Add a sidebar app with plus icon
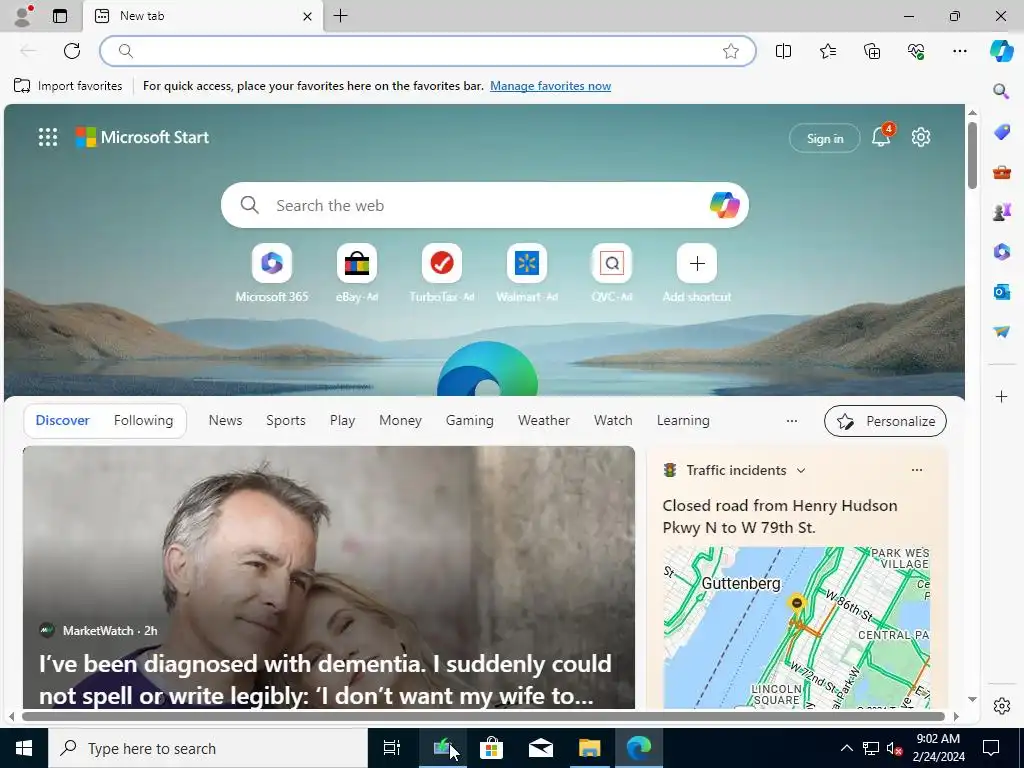The height and width of the screenshot is (768, 1024). 1002,396
